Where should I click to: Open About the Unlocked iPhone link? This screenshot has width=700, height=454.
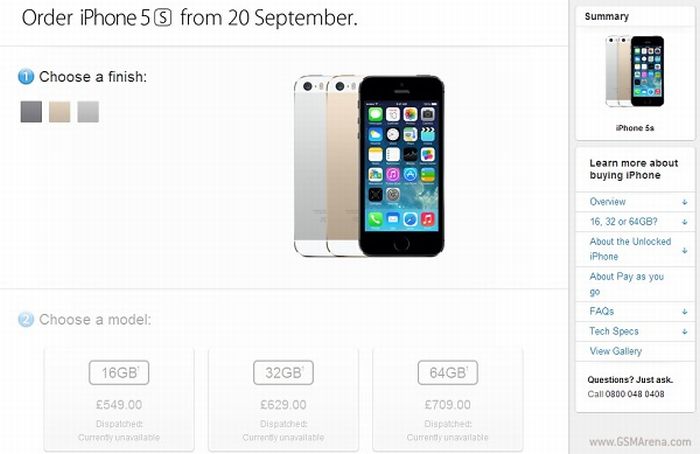coord(630,249)
